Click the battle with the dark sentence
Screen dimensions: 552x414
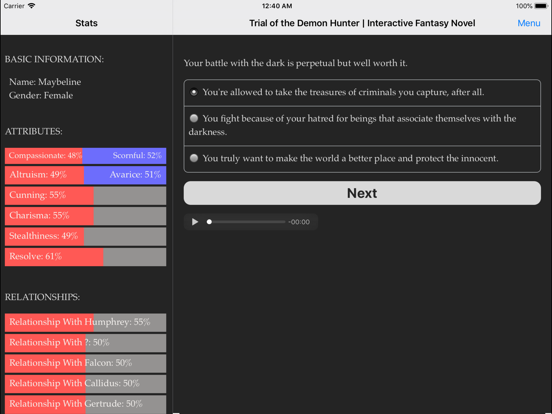[295, 63]
